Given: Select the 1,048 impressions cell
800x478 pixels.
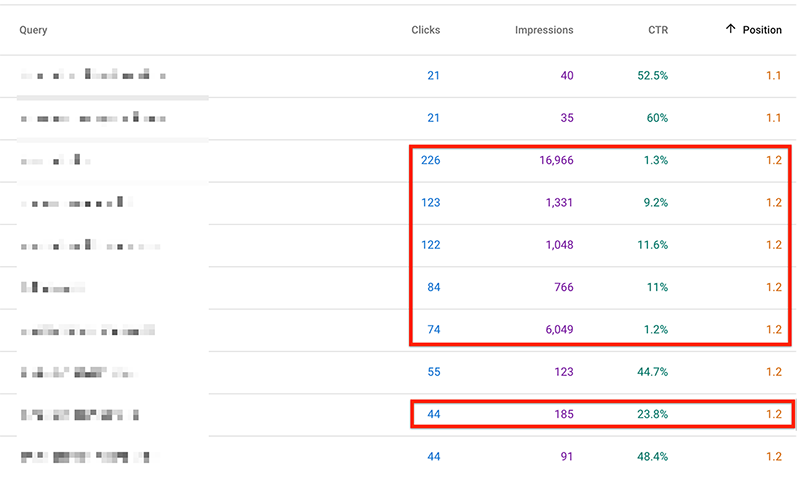Looking at the screenshot, I should click(x=559, y=245).
